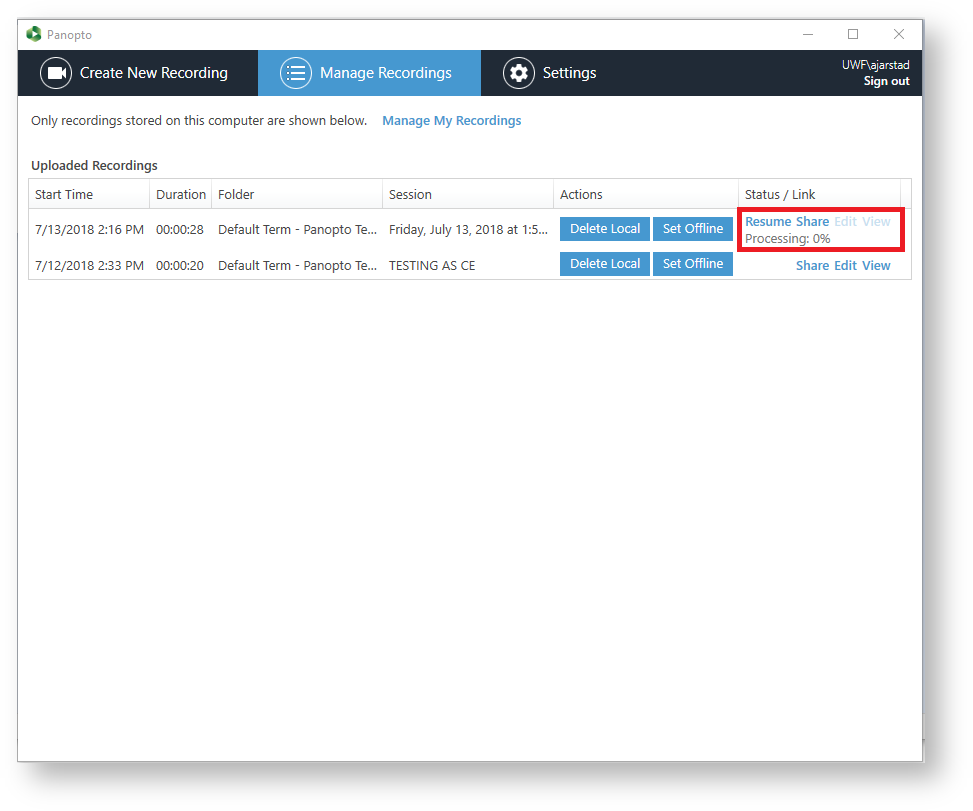The height and width of the screenshot is (811, 973).
Task: Edit the TESTING AS CE recording
Action: 845,266
